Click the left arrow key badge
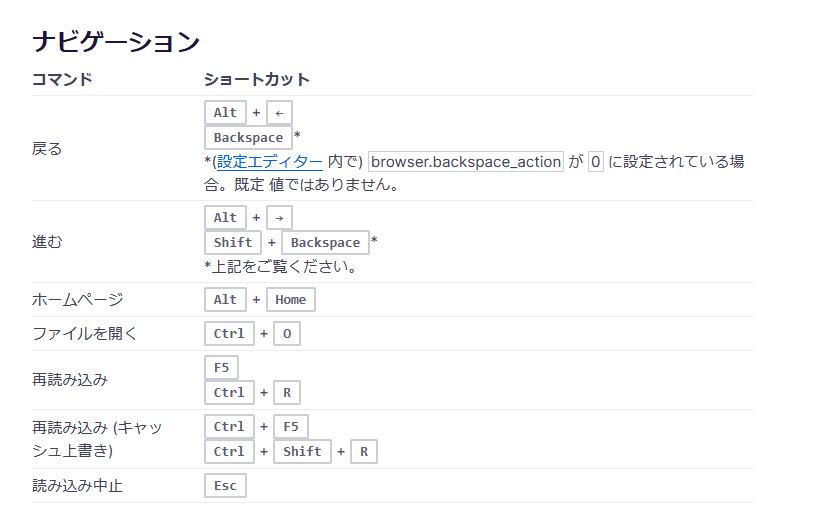Screen dimensions: 814x528 [x=279, y=113]
